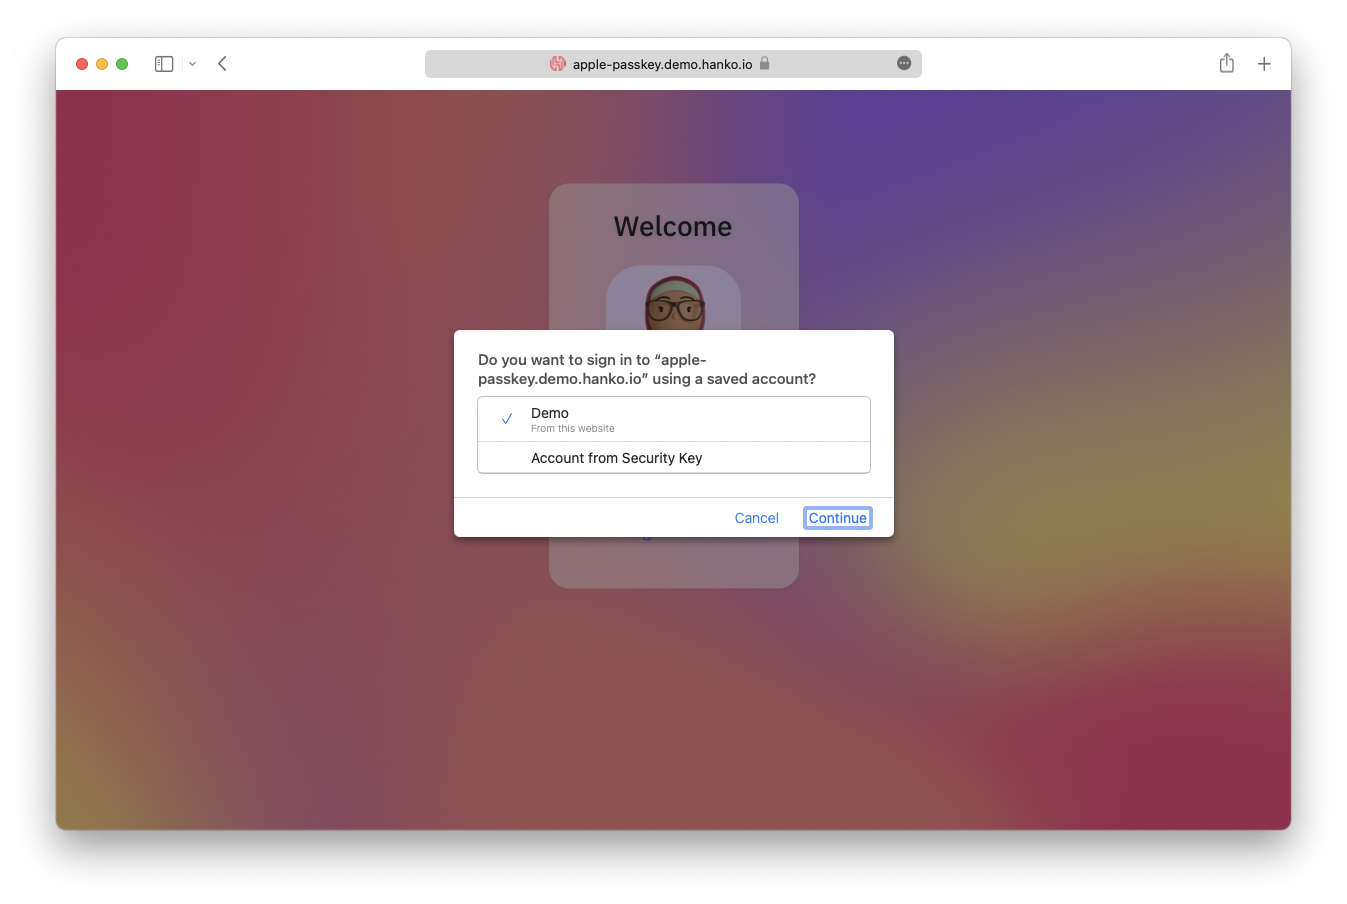Open a new tab with plus button
The height and width of the screenshot is (904, 1347).
pos(1264,64)
